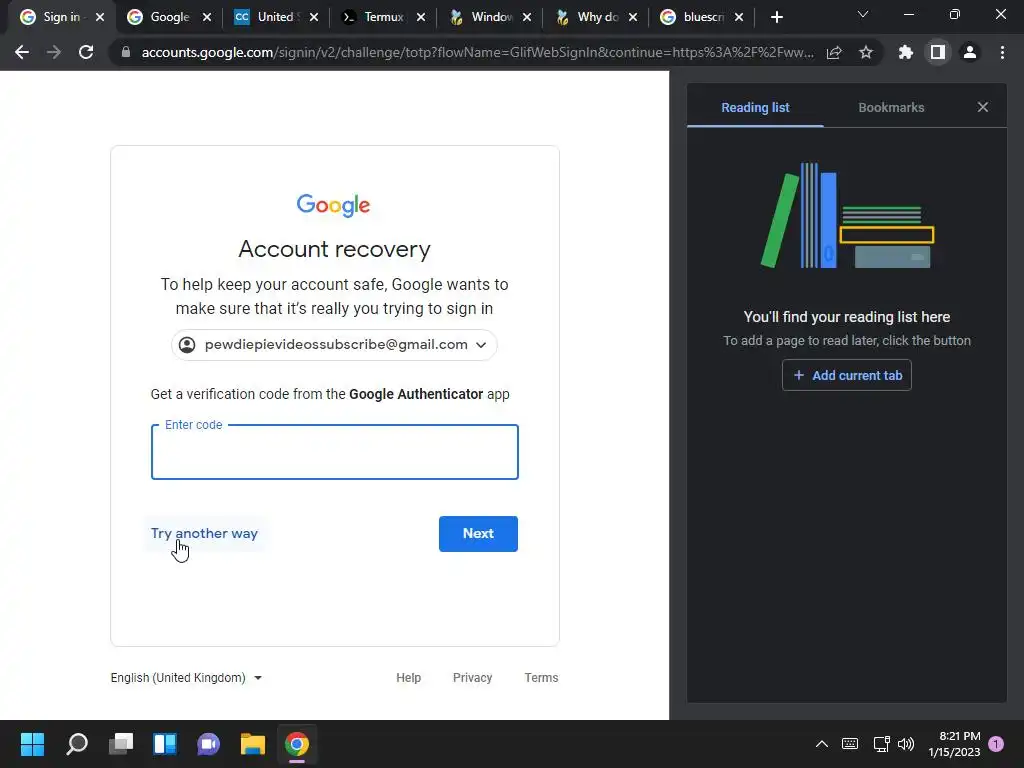Switch to the Termux tab
Screen dimensions: 1024x768
382,17
